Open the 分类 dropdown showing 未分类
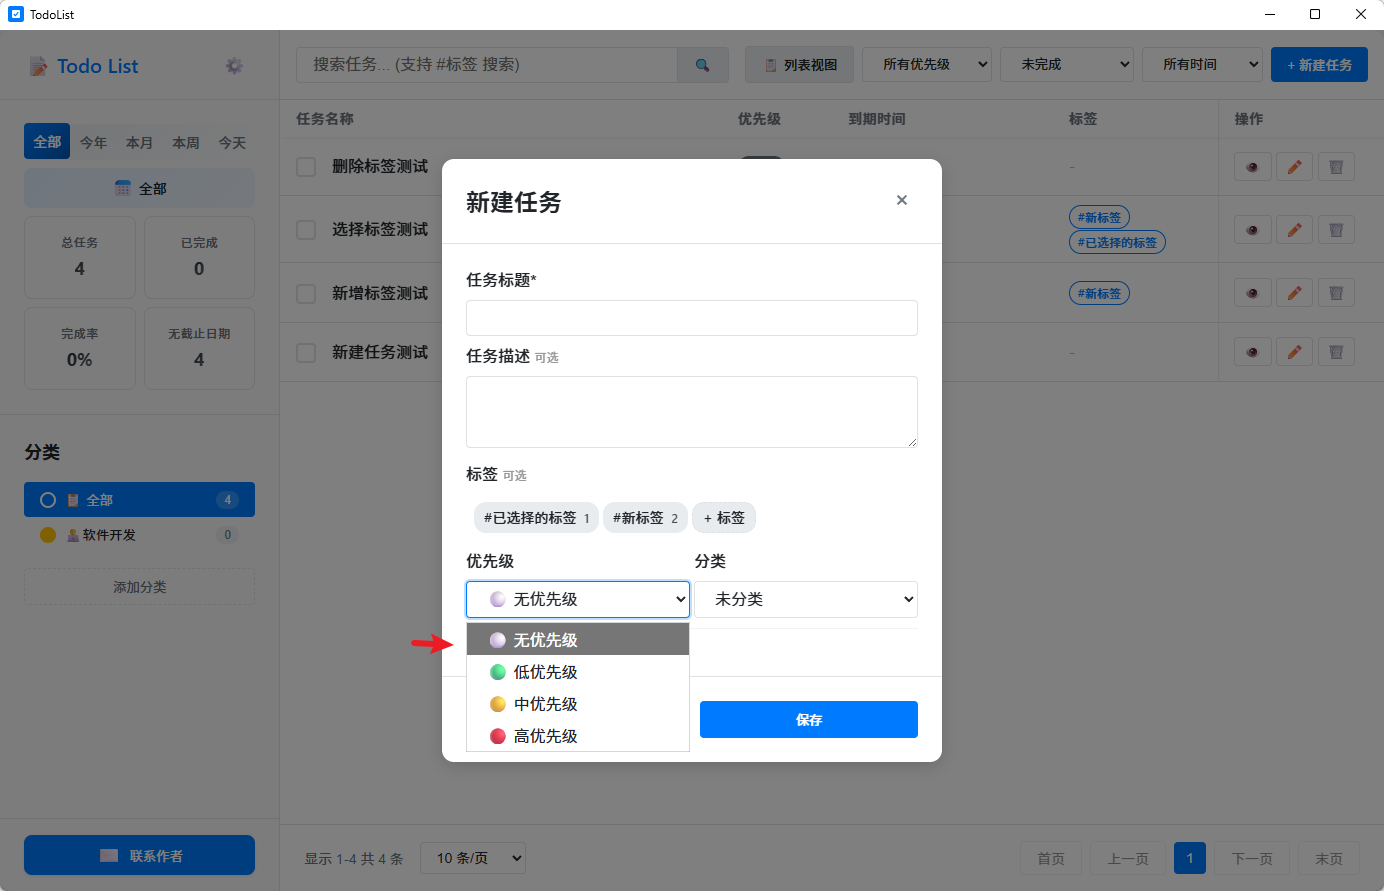 click(x=806, y=599)
